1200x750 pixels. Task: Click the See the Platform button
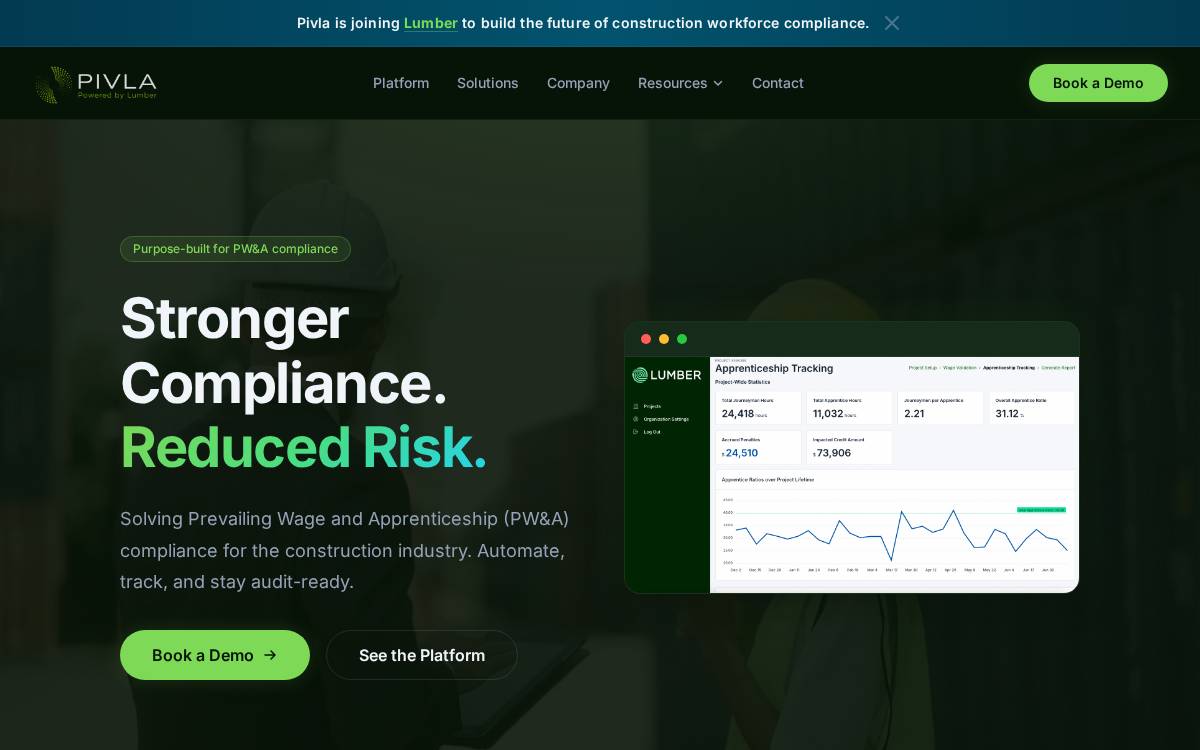click(422, 655)
